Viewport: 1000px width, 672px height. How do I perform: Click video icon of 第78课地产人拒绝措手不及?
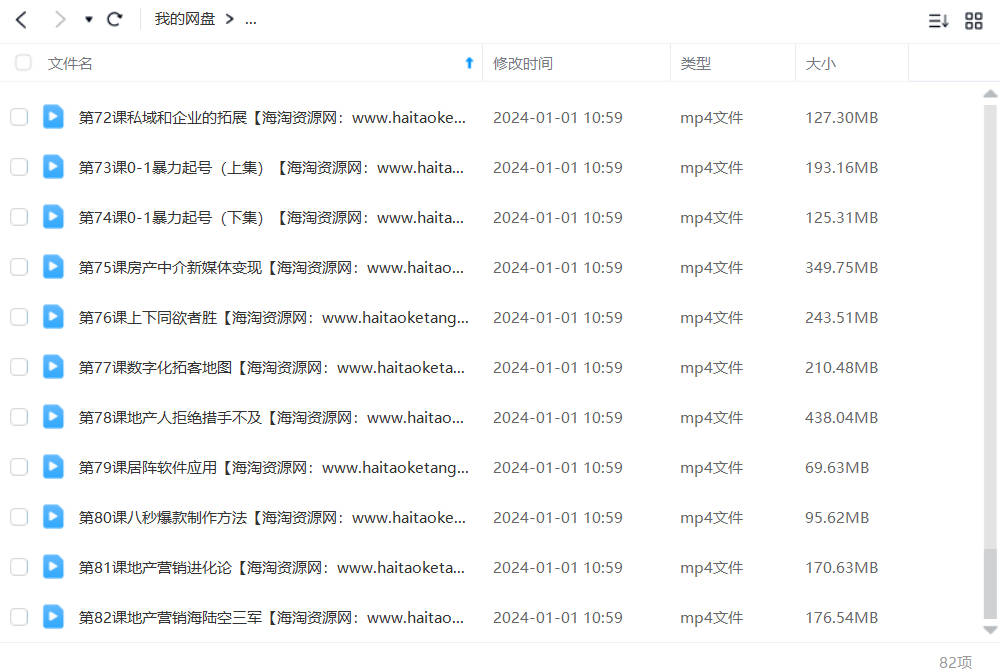(53, 417)
